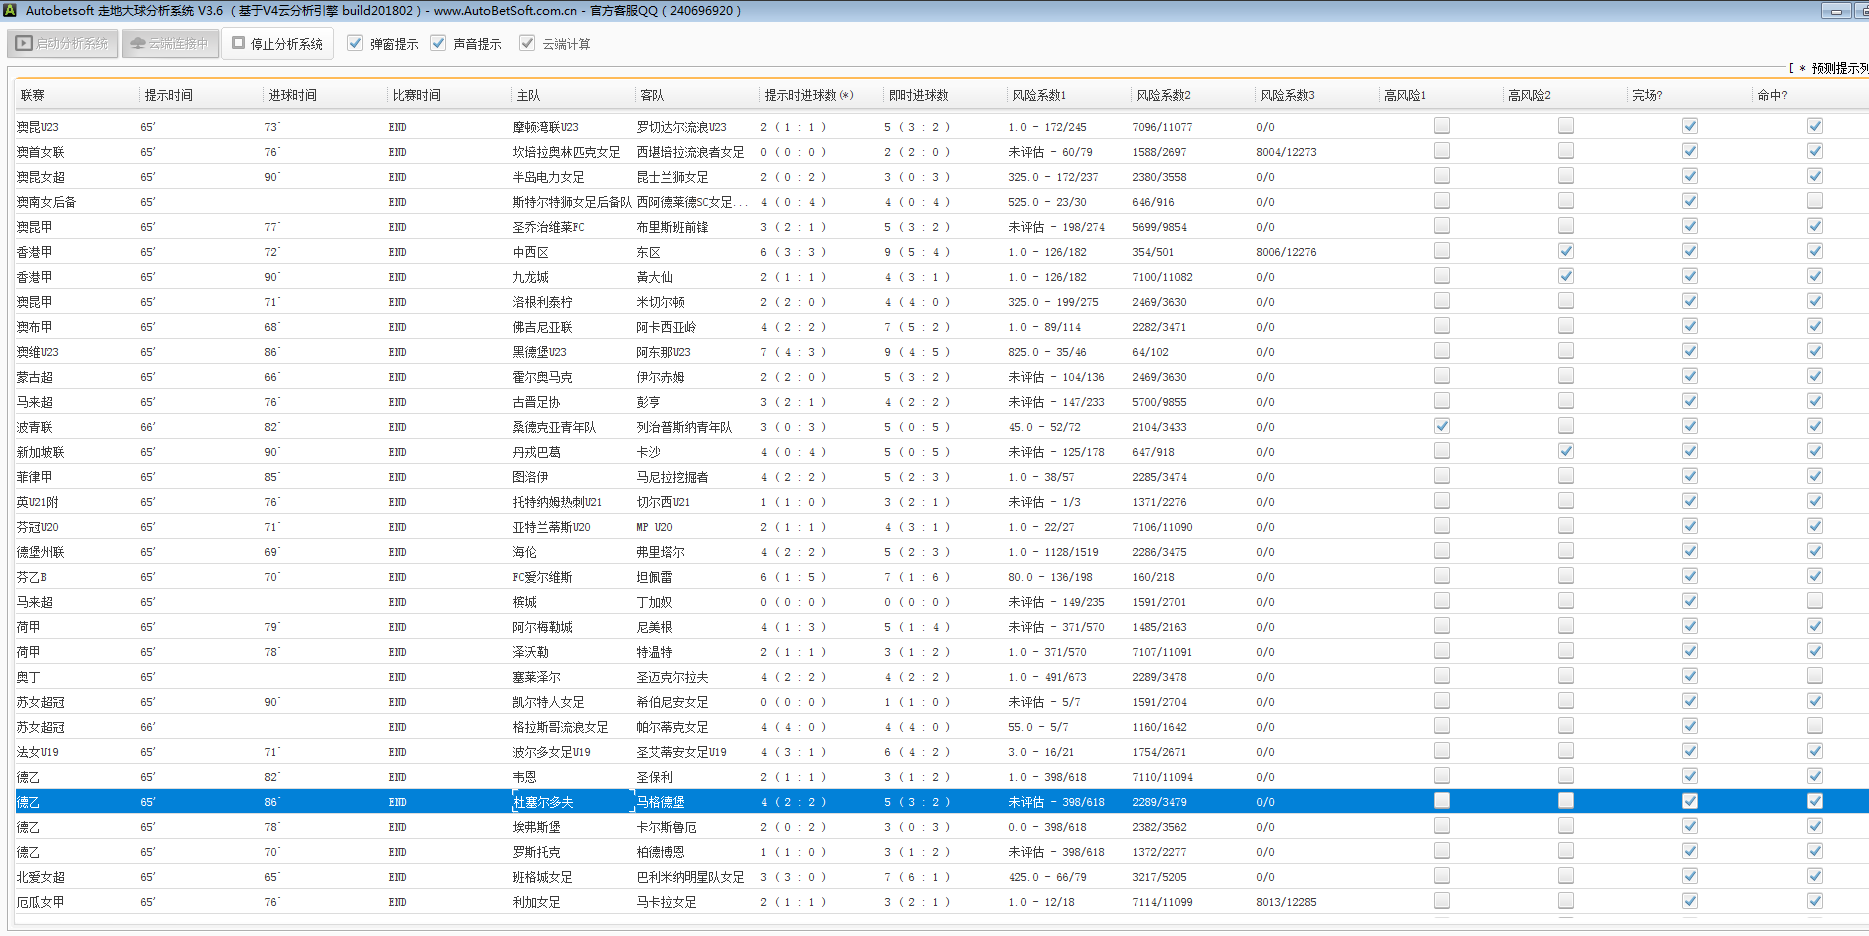Click the Autobetsoft app icon in title bar
The height and width of the screenshot is (936, 1869).
coord(10,11)
